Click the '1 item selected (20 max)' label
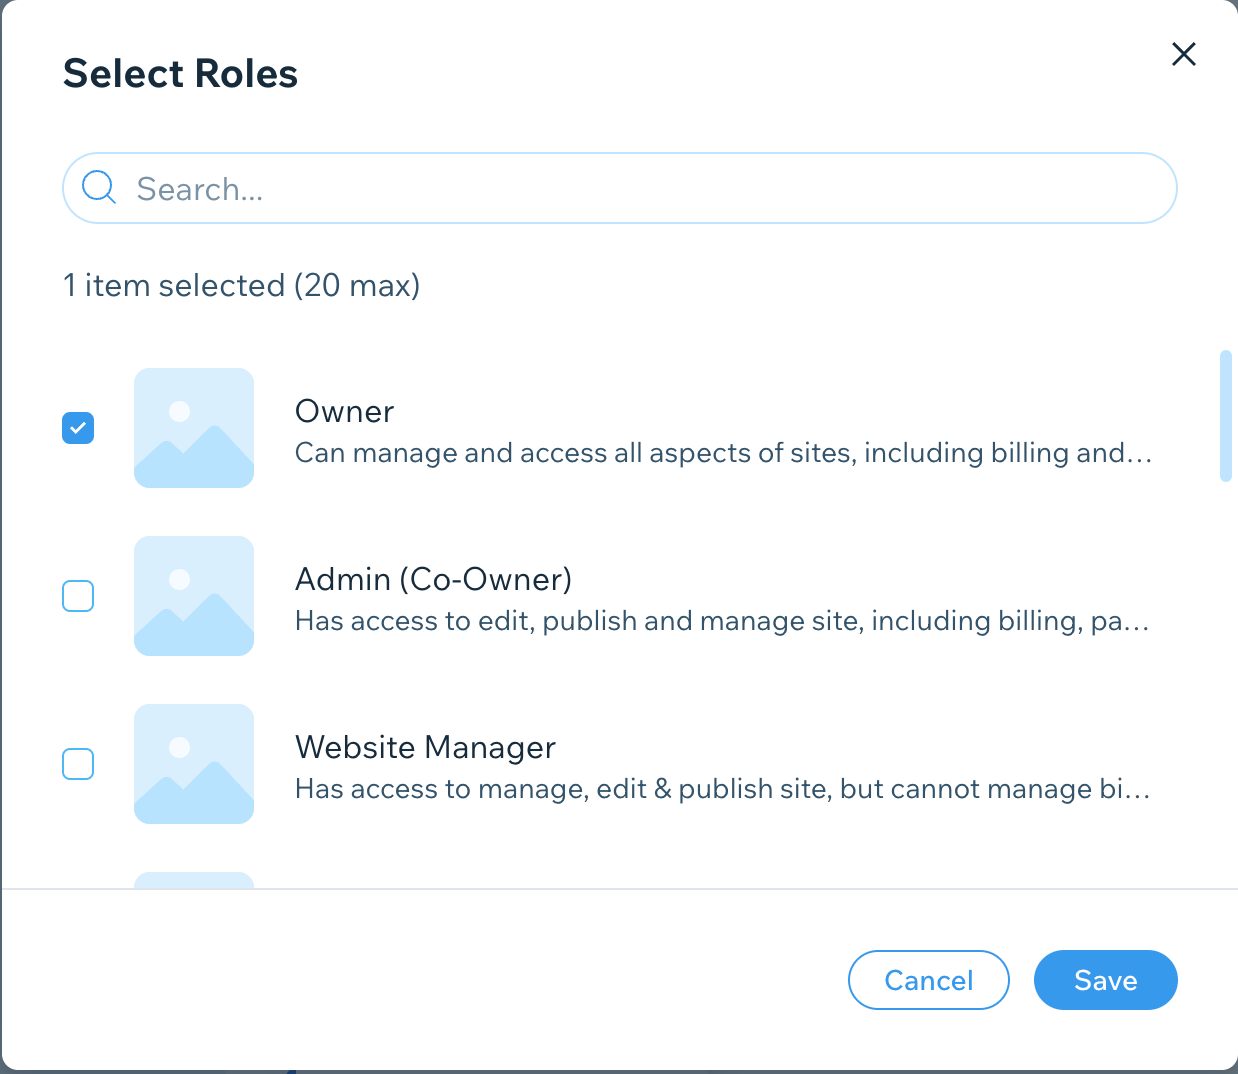Image resolution: width=1238 pixels, height=1074 pixels. (242, 286)
